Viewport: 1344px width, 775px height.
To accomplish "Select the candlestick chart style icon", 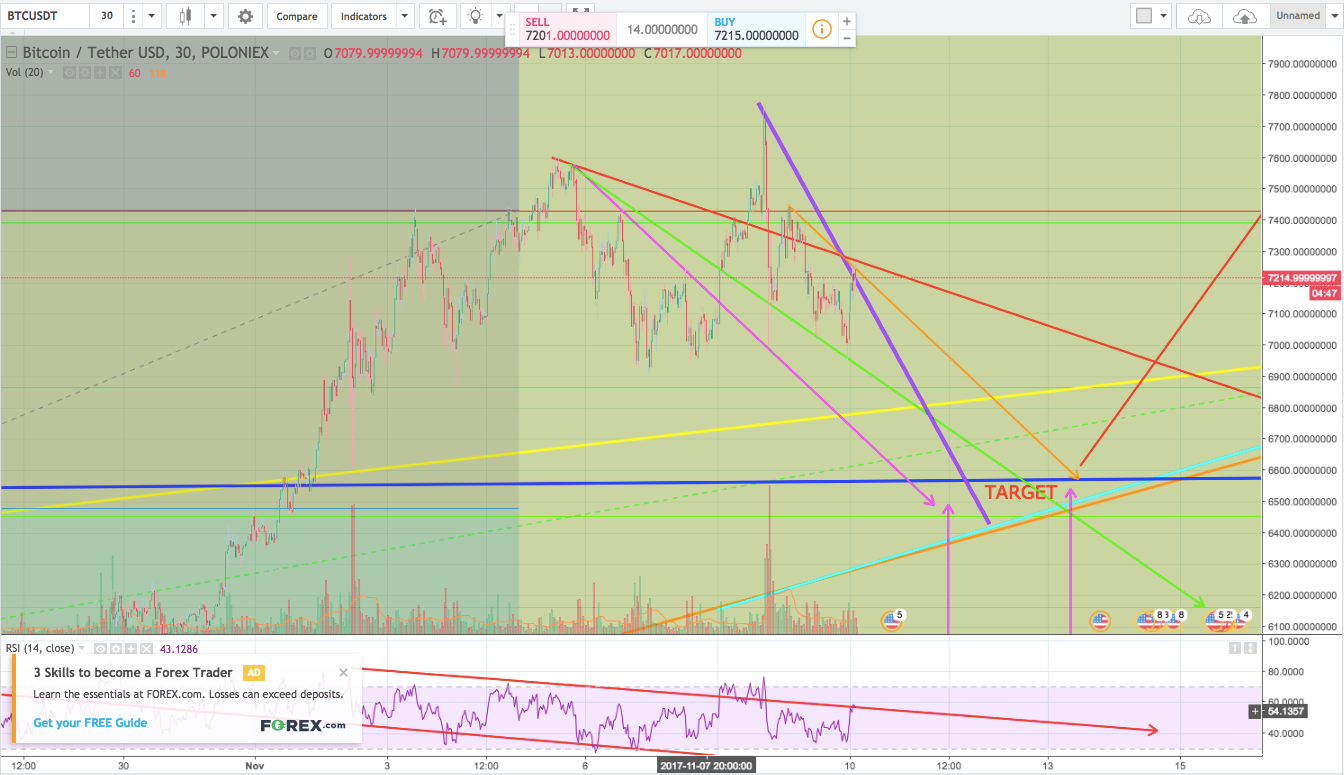I will [185, 16].
